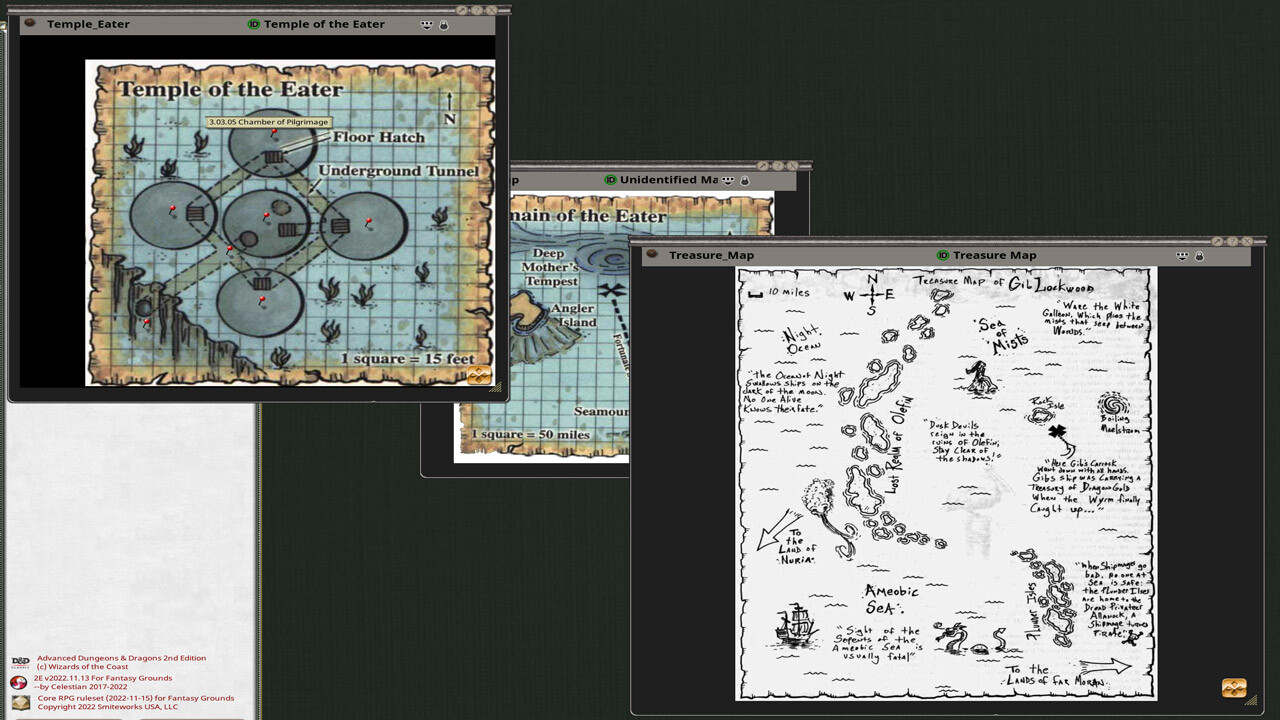Image resolution: width=1280 pixels, height=720 pixels.
Task: Toggle the ID status of Temple of the Eater
Action: (x=253, y=24)
